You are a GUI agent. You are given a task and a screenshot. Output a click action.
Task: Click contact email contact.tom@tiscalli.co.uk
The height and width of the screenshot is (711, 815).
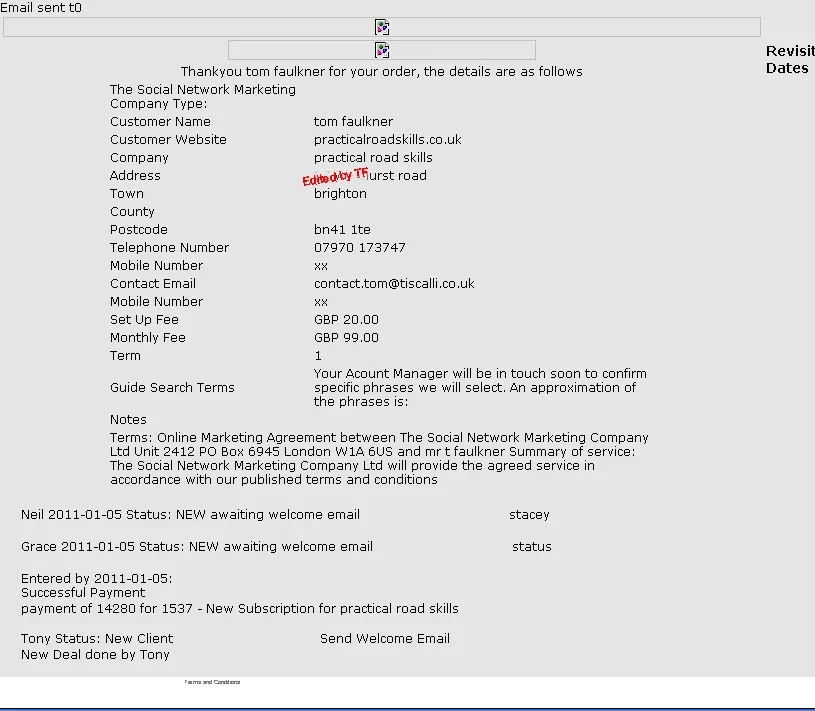[394, 284]
